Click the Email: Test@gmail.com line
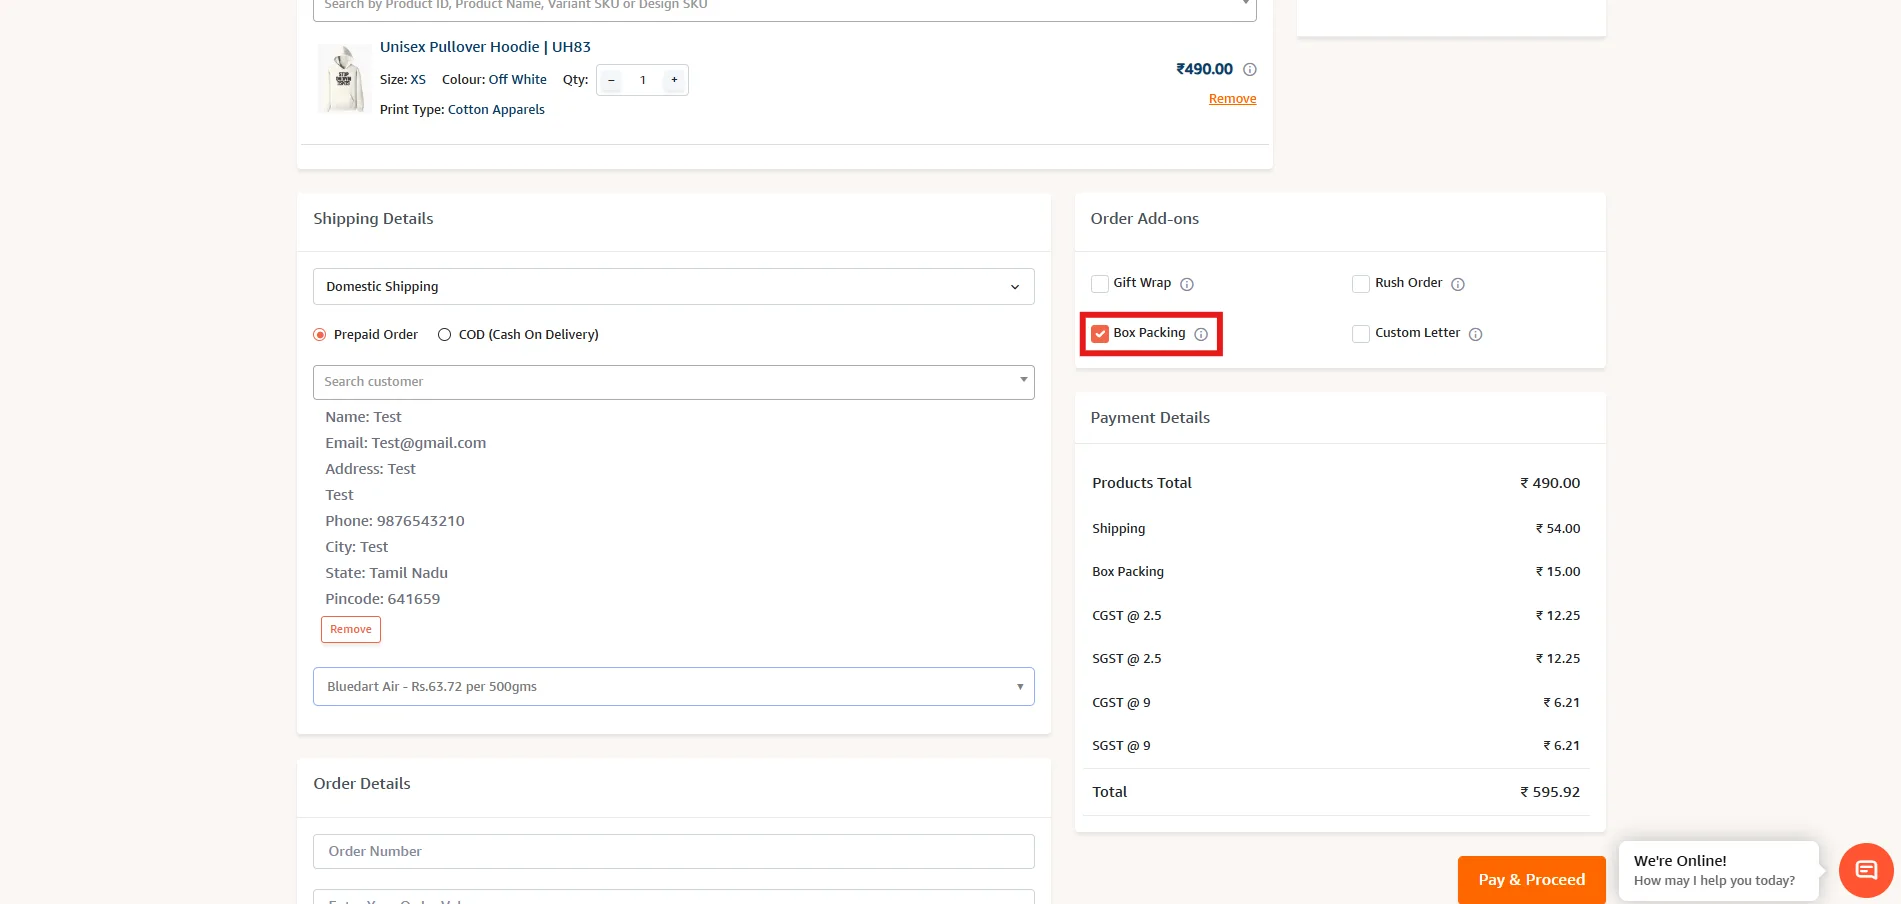1901x904 pixels. pyautogui.click(x=405, y=443)
